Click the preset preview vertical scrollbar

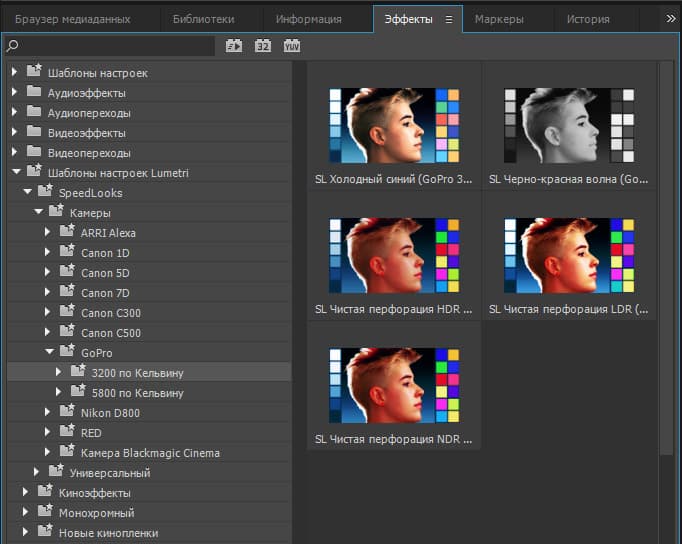[666, 259]
